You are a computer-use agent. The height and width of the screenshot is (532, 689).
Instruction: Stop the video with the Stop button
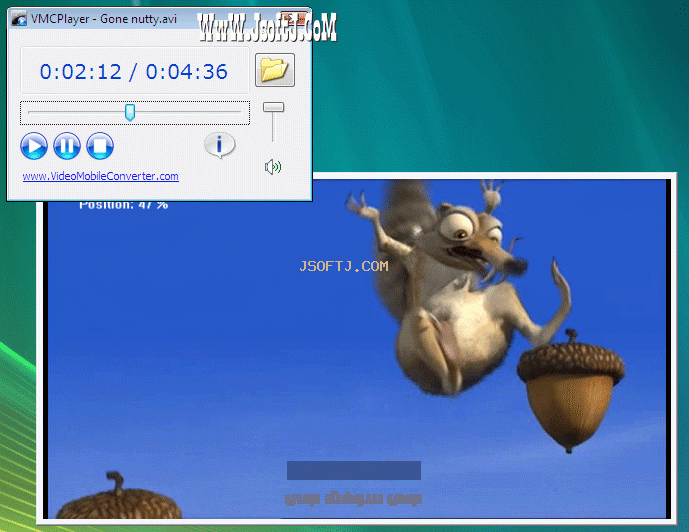[x=100, y=146]
